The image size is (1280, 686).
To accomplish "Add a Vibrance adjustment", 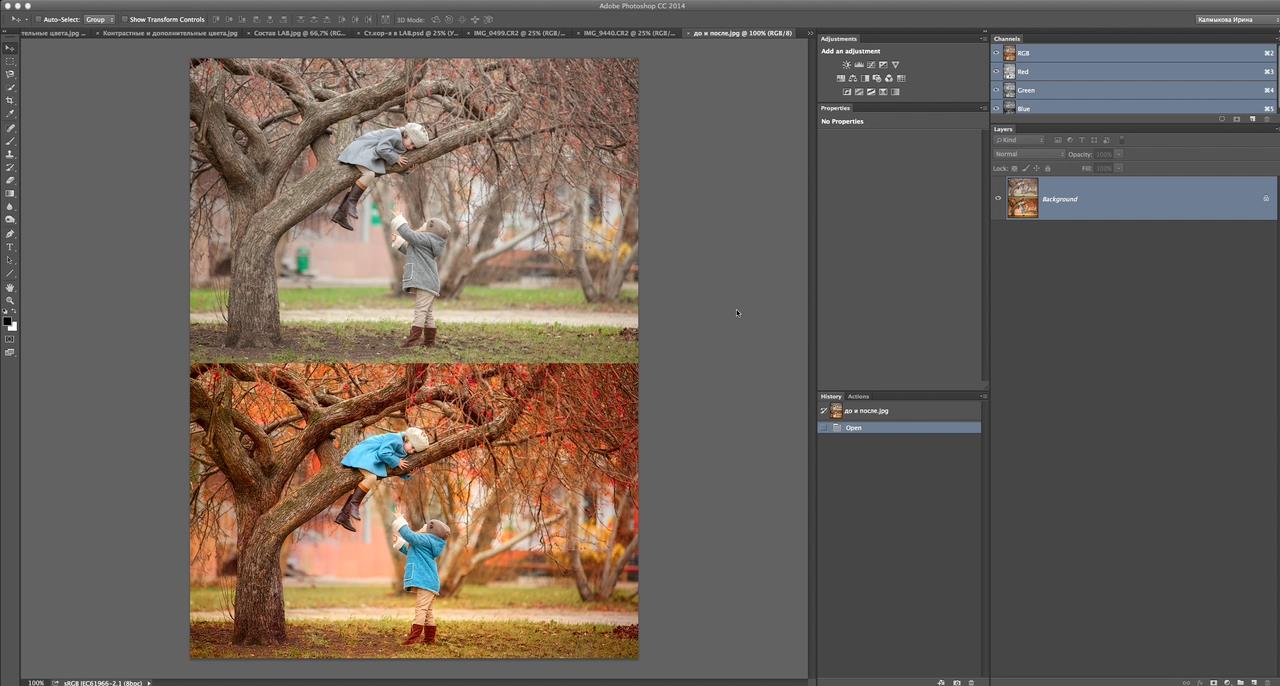I will 895,65.
